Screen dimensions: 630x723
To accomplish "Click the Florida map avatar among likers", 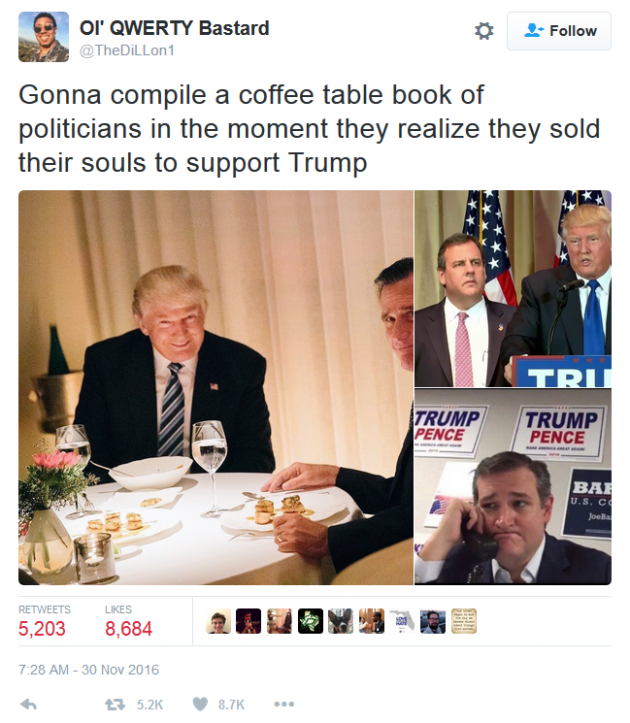I will (x=402, y=621).
